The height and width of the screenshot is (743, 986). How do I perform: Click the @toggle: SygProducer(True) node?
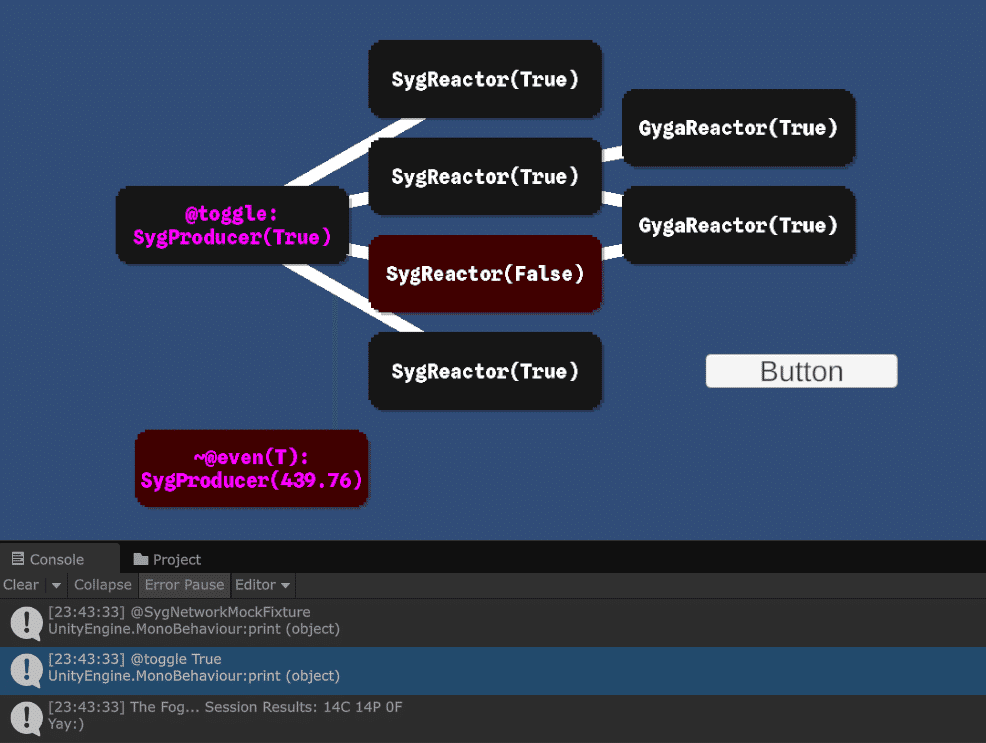click(x=232, y=225)
